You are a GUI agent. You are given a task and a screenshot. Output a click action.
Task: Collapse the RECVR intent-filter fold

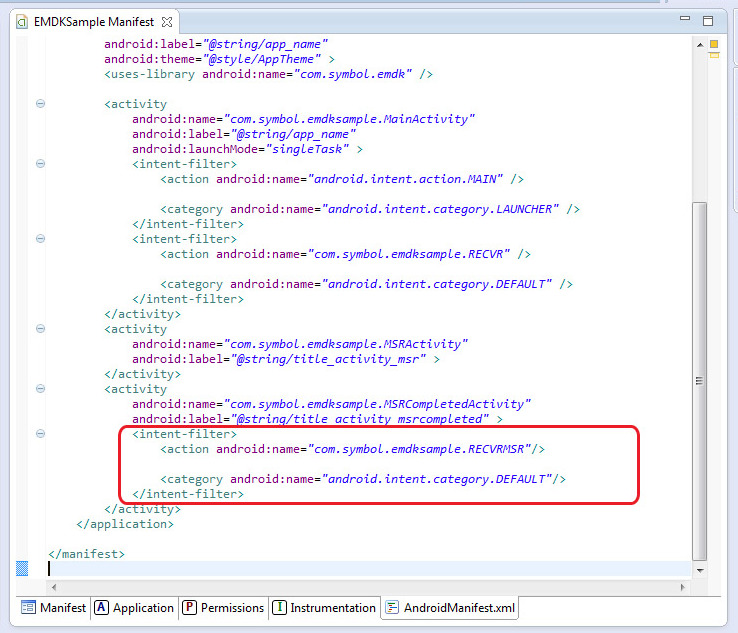[40, 239]
